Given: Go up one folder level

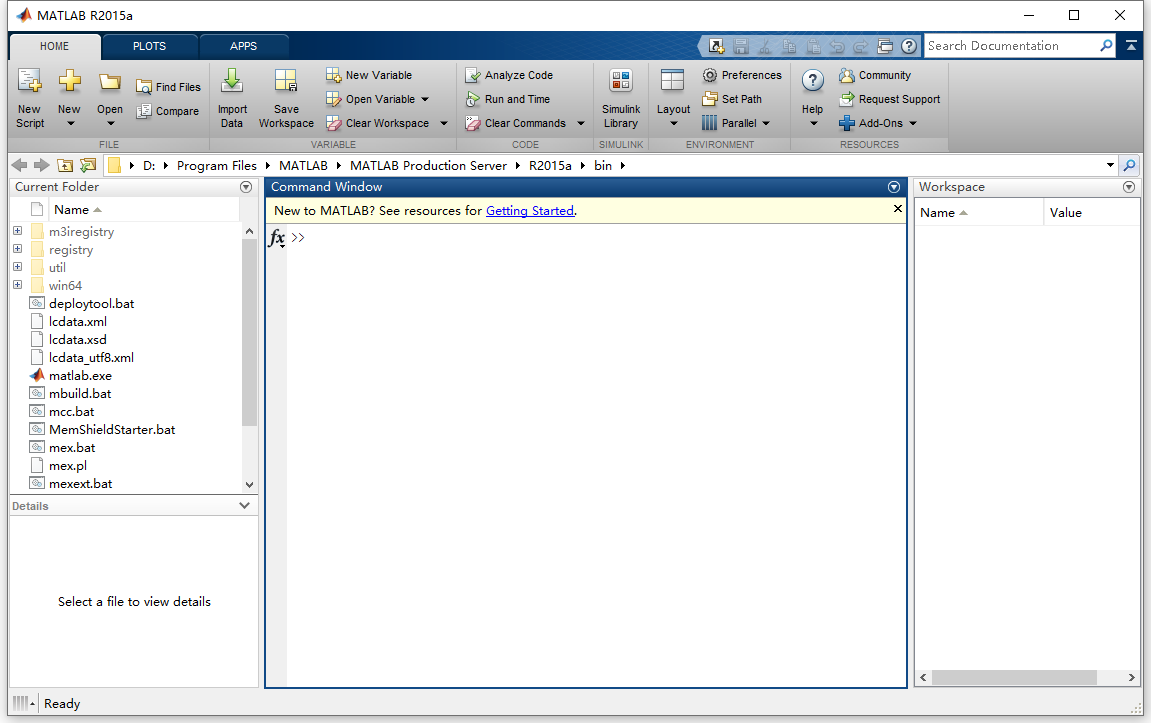Looking at the screenshot, I should (x=65, y=165).
